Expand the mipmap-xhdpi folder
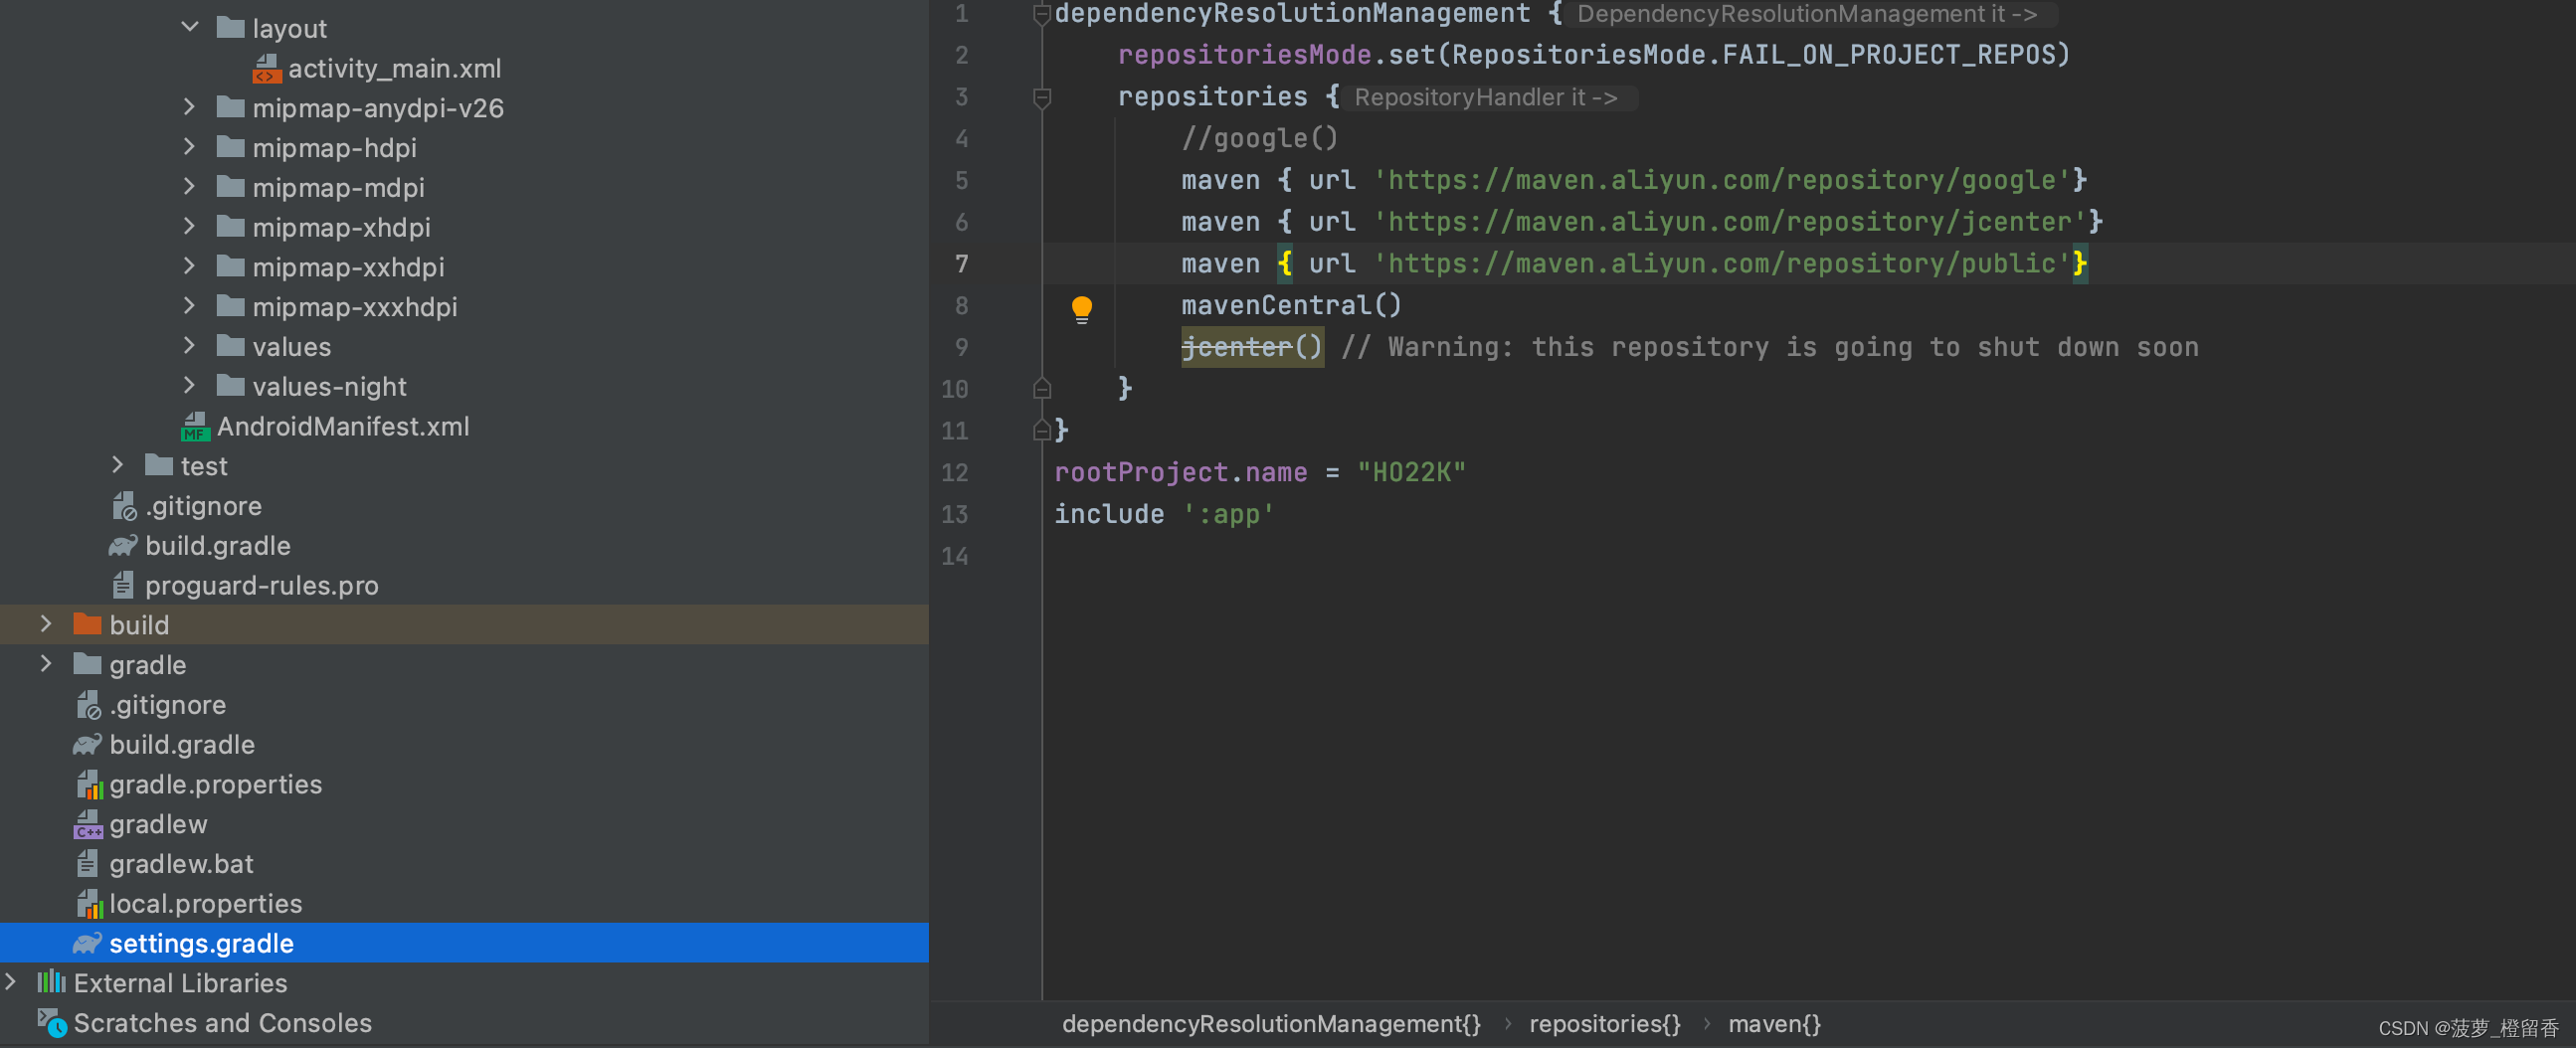This screenshot has width=2576, height=1048. (x=190, y=227)
